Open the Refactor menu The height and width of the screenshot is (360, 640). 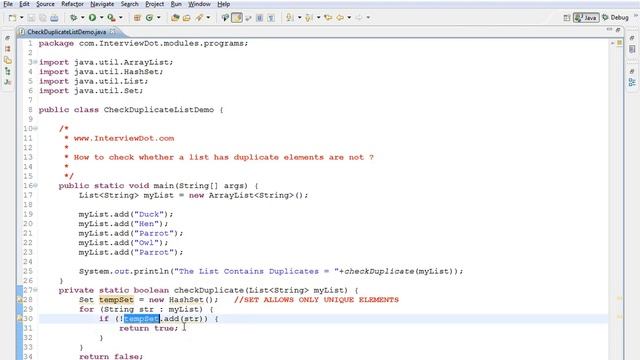(72, 4)
